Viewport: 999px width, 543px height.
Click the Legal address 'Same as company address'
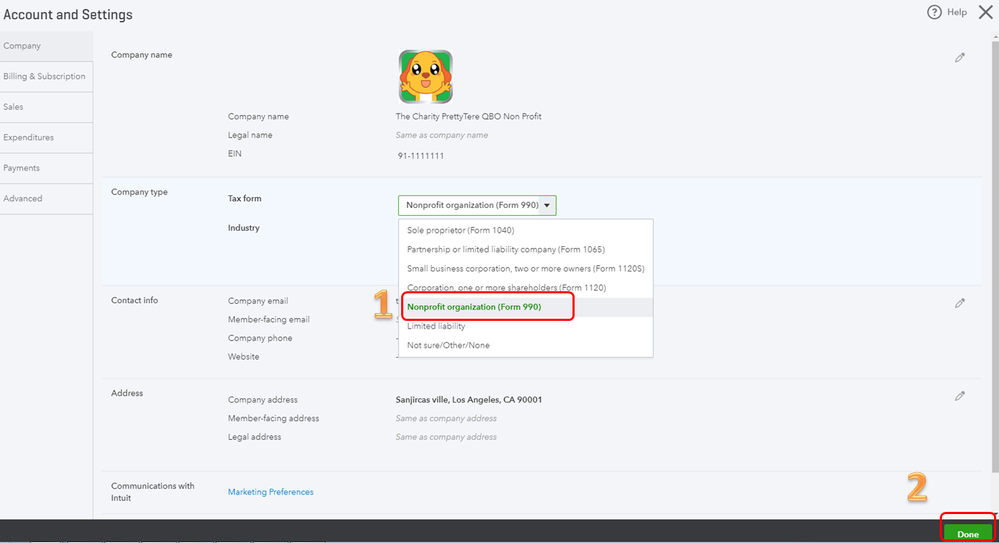click(446, 437)
